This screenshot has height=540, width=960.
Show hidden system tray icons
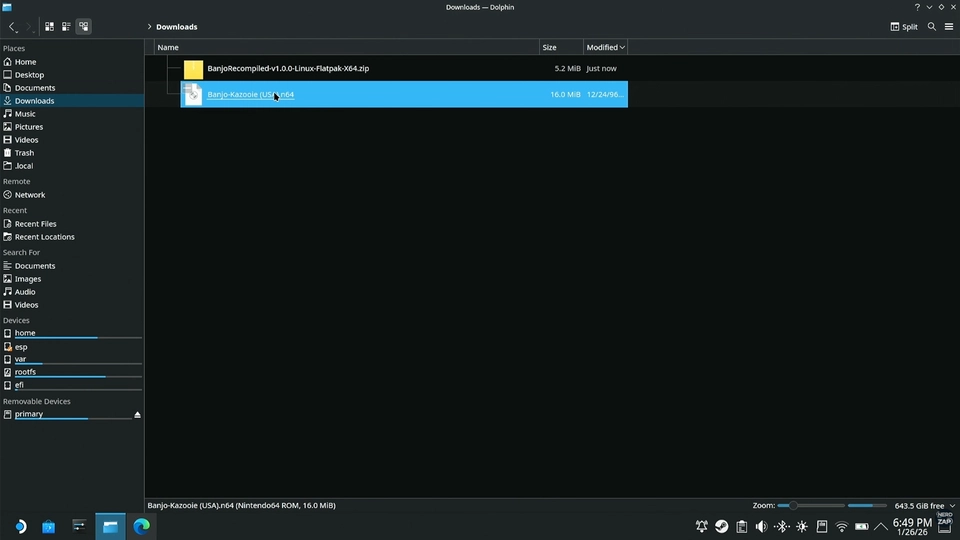(880, 526)
